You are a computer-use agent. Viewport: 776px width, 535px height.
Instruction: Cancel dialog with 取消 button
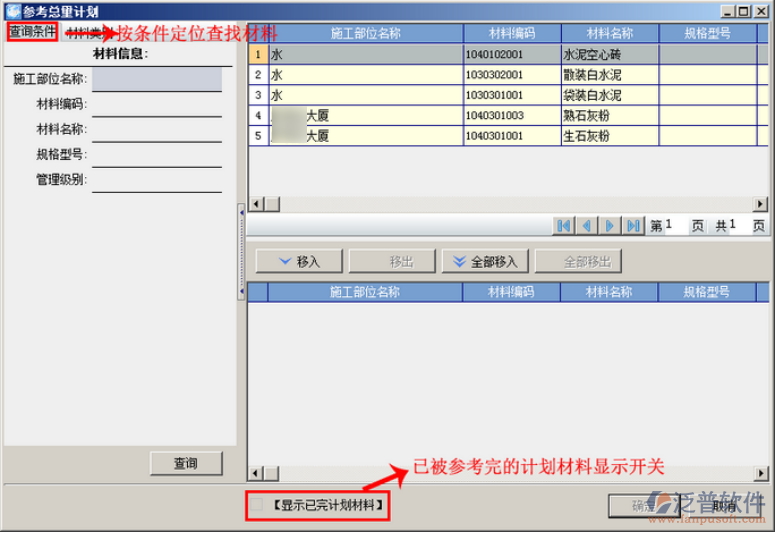tap(724, 506)
